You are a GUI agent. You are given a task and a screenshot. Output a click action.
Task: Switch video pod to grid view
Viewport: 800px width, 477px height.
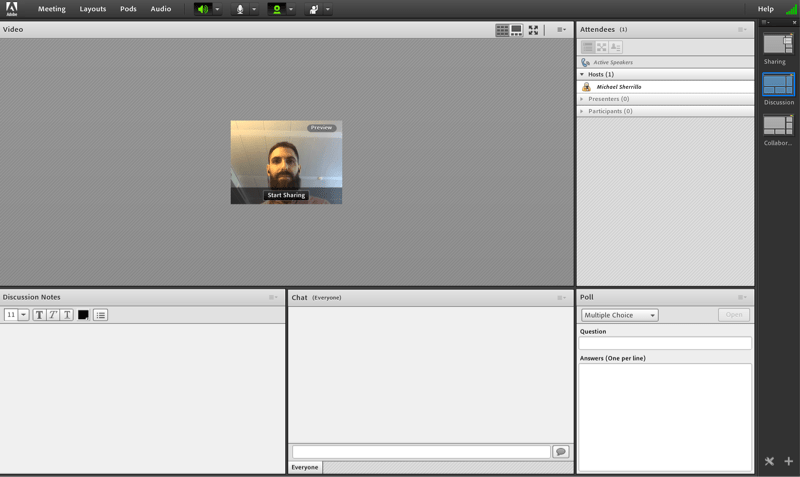[502, 30]
